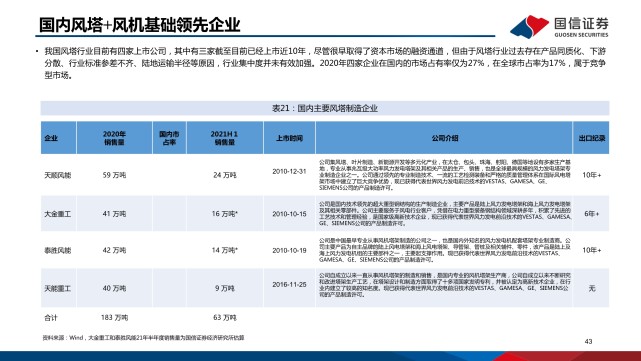The width and height of the screenshot is (641, 361).
Task: Click the 公司介绍 column header
Action: (444, 138)
